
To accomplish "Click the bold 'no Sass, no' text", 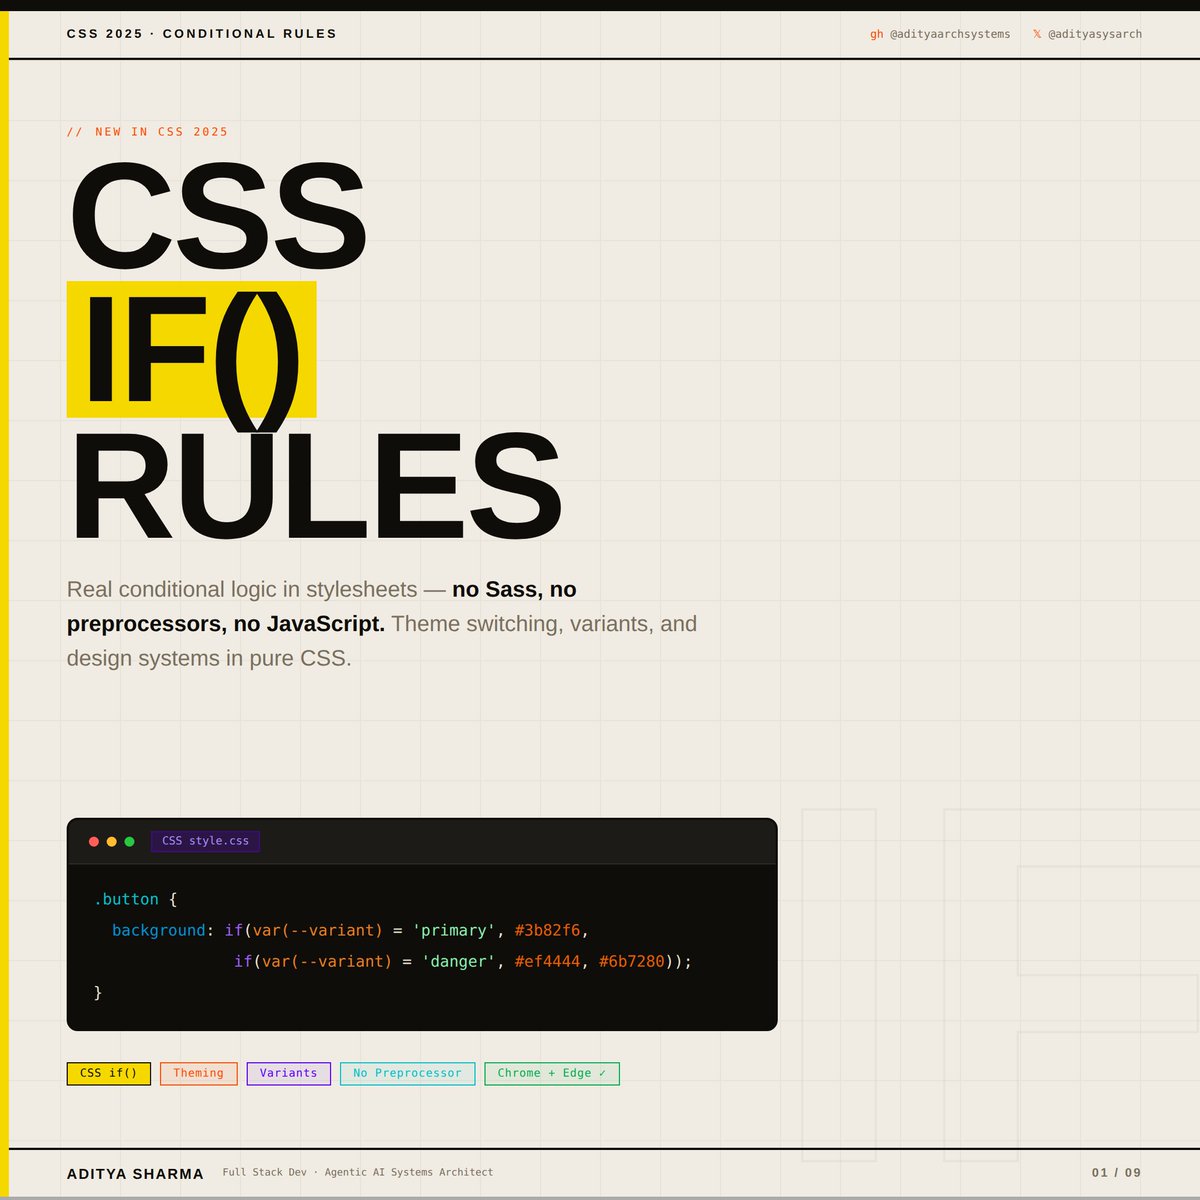I will 514,590.
